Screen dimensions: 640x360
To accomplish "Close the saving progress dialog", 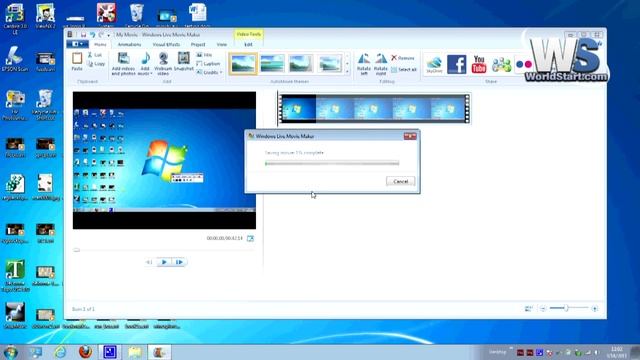I will pyautogui.click(x=410, y=136).
